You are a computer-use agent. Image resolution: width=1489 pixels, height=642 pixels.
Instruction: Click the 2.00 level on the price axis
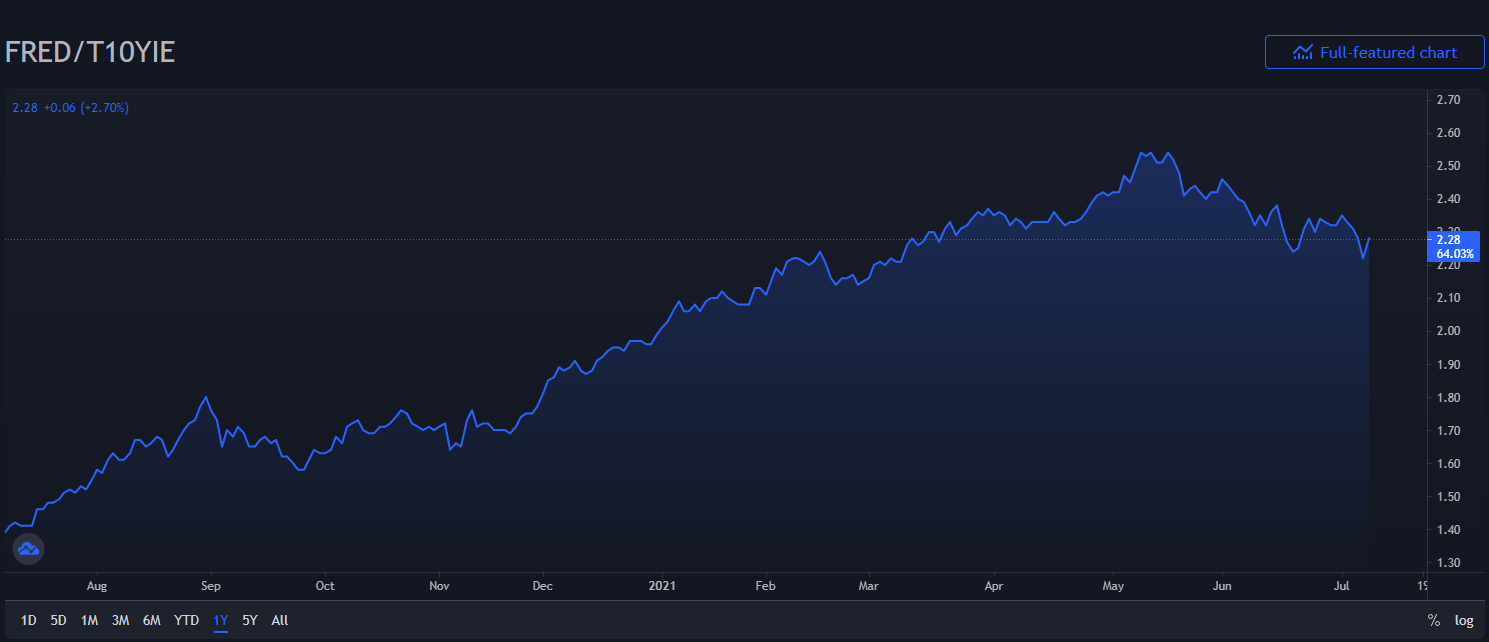tap(1448, 331)
